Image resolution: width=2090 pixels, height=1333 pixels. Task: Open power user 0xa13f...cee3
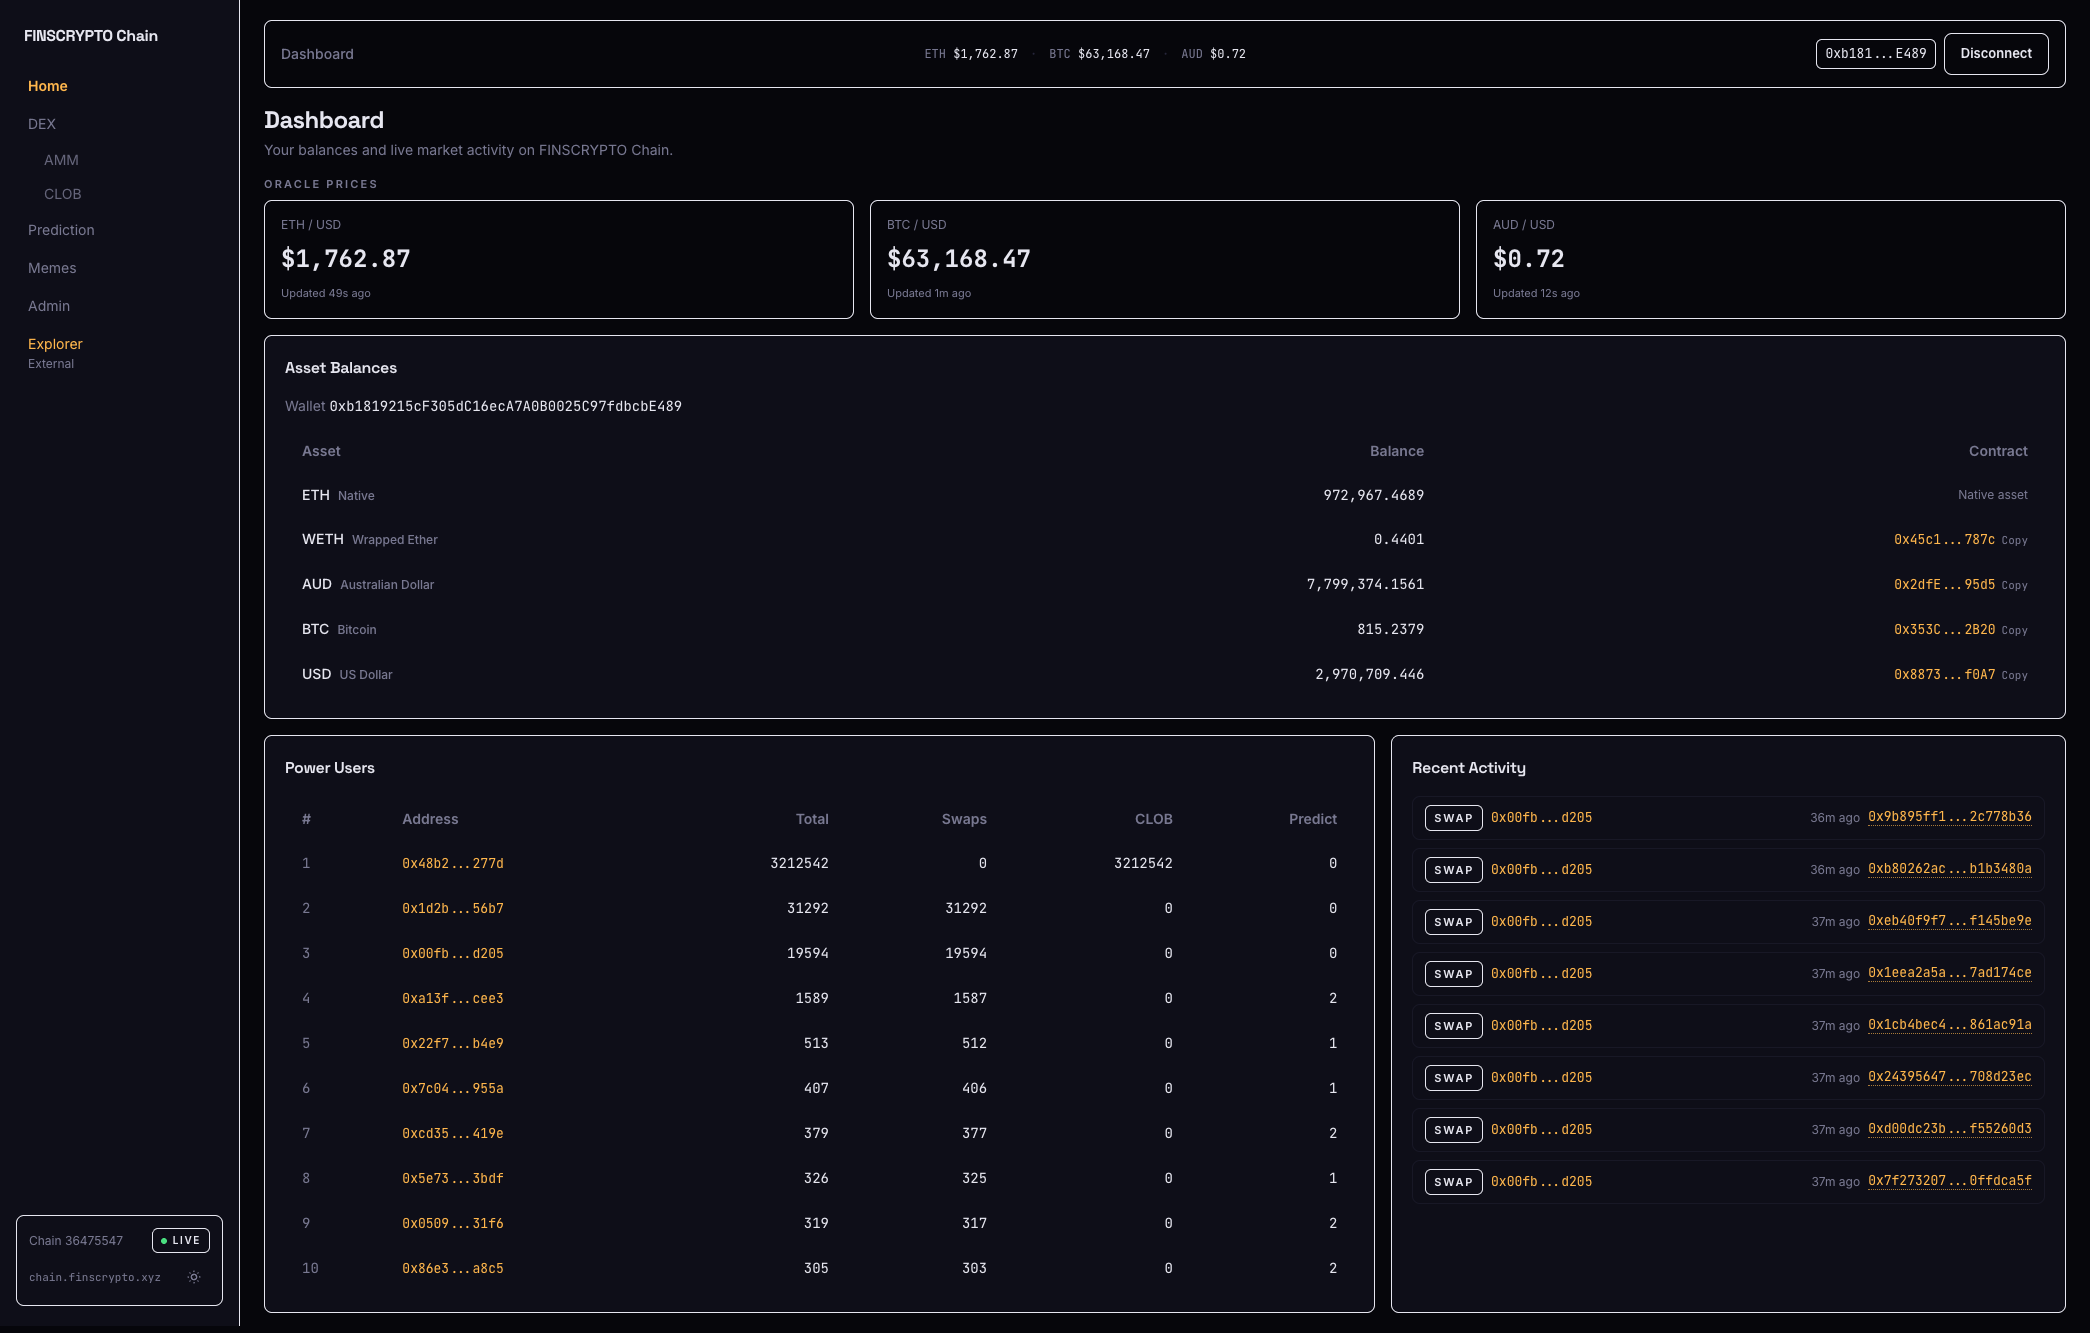[x=453, y=998]
